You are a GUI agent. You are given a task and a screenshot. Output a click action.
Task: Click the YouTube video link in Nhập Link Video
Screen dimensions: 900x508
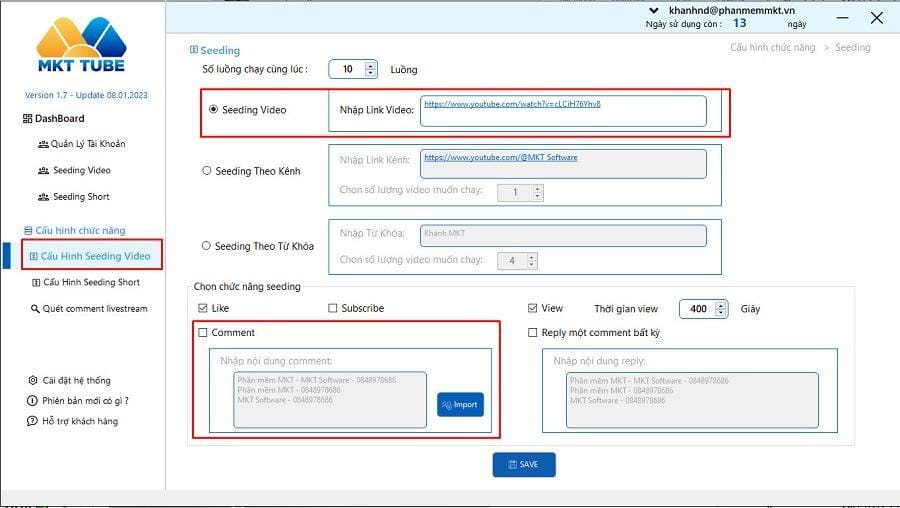[512, 104]
